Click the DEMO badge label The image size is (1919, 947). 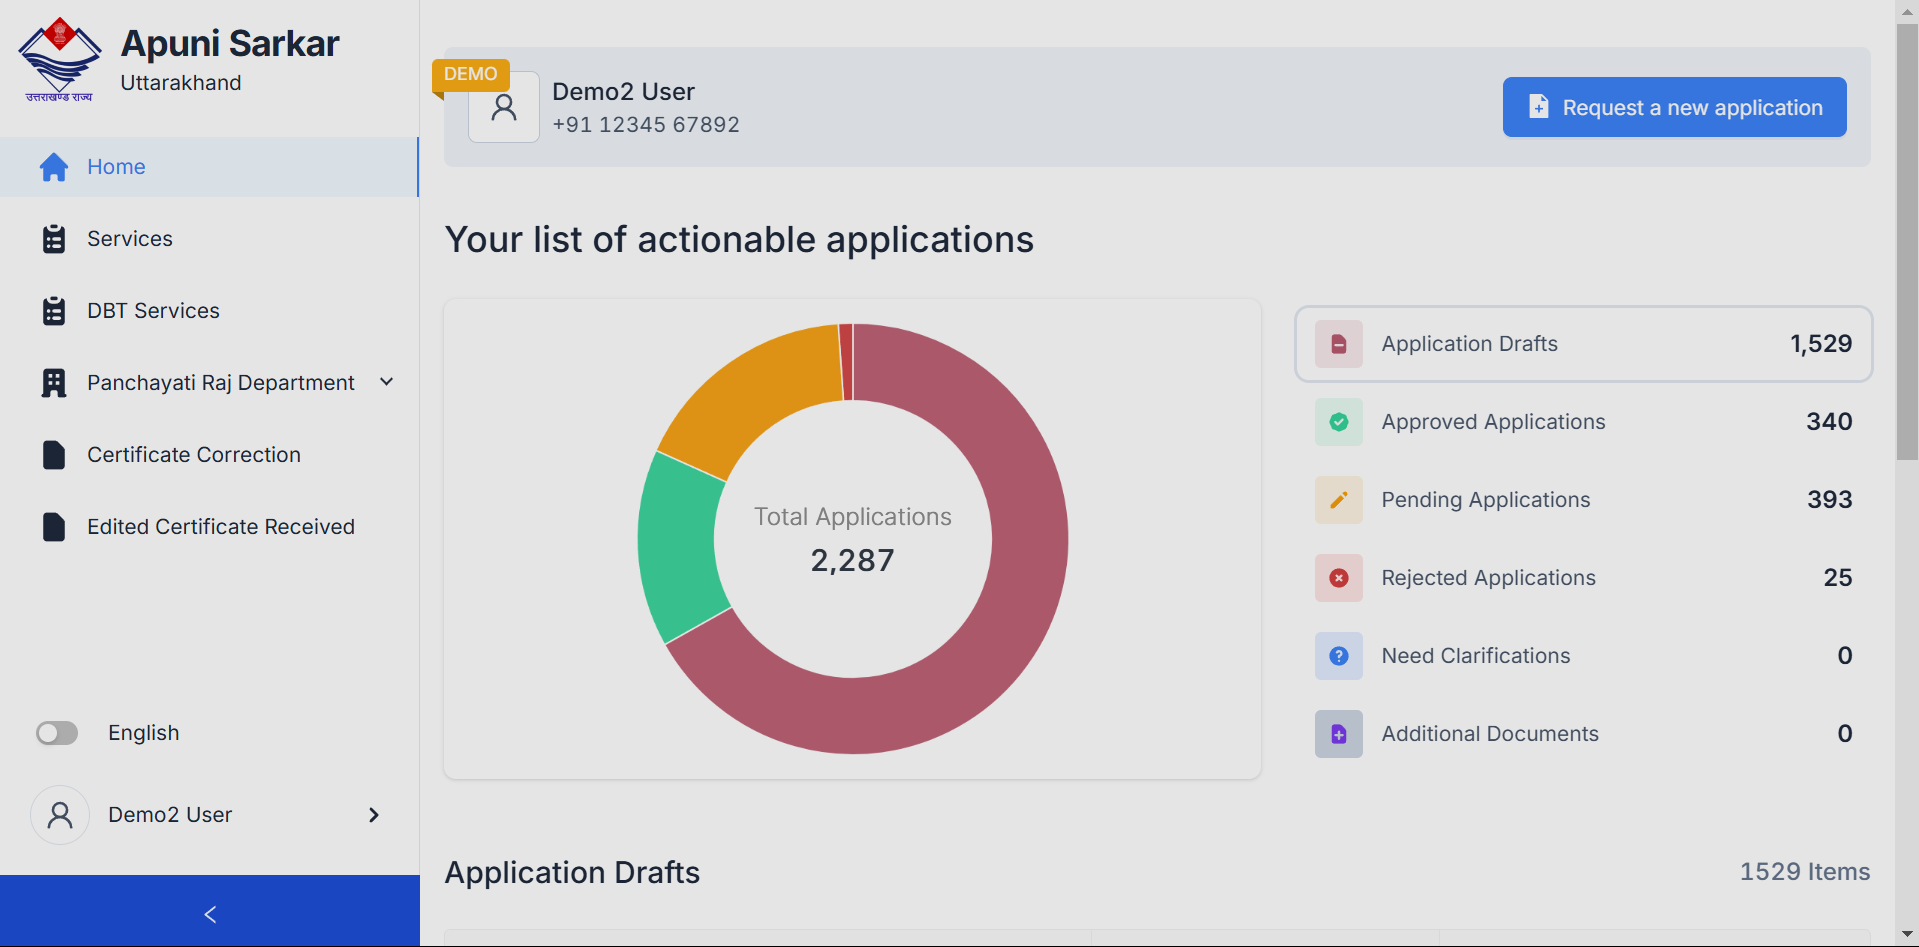pyautogui.click(x=470, y=74)
